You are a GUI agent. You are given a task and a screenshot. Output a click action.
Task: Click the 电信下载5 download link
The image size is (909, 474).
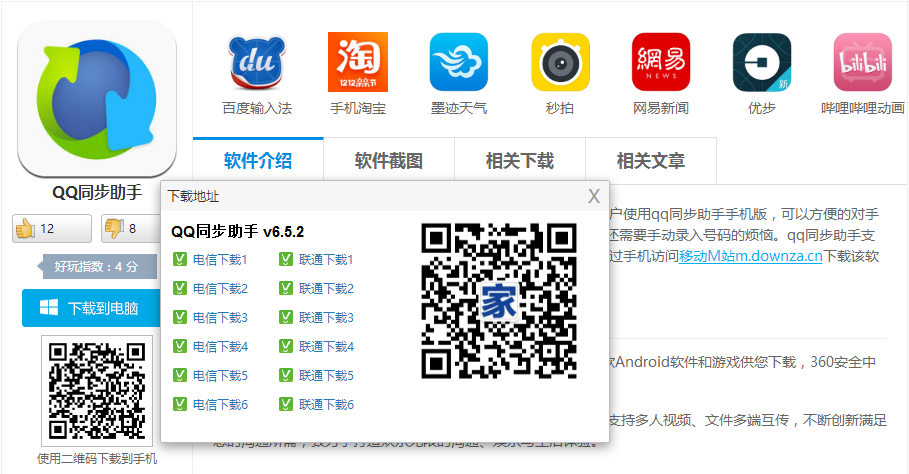(220, 375)
